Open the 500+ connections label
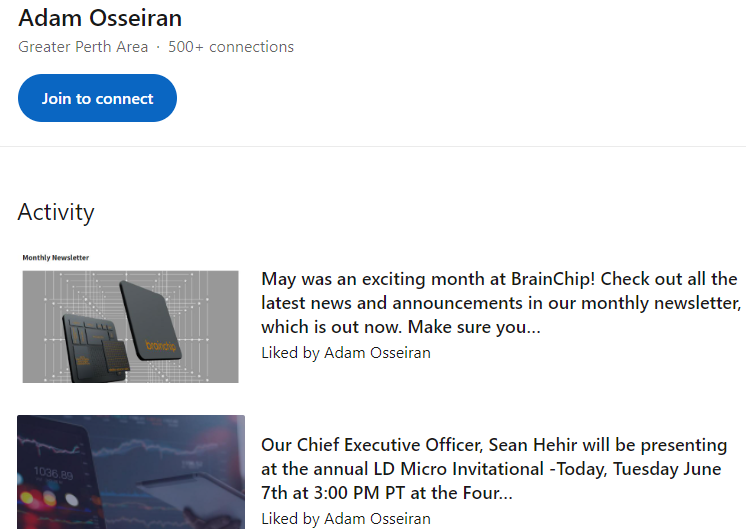Screen dimensions: 746x529 231,47
